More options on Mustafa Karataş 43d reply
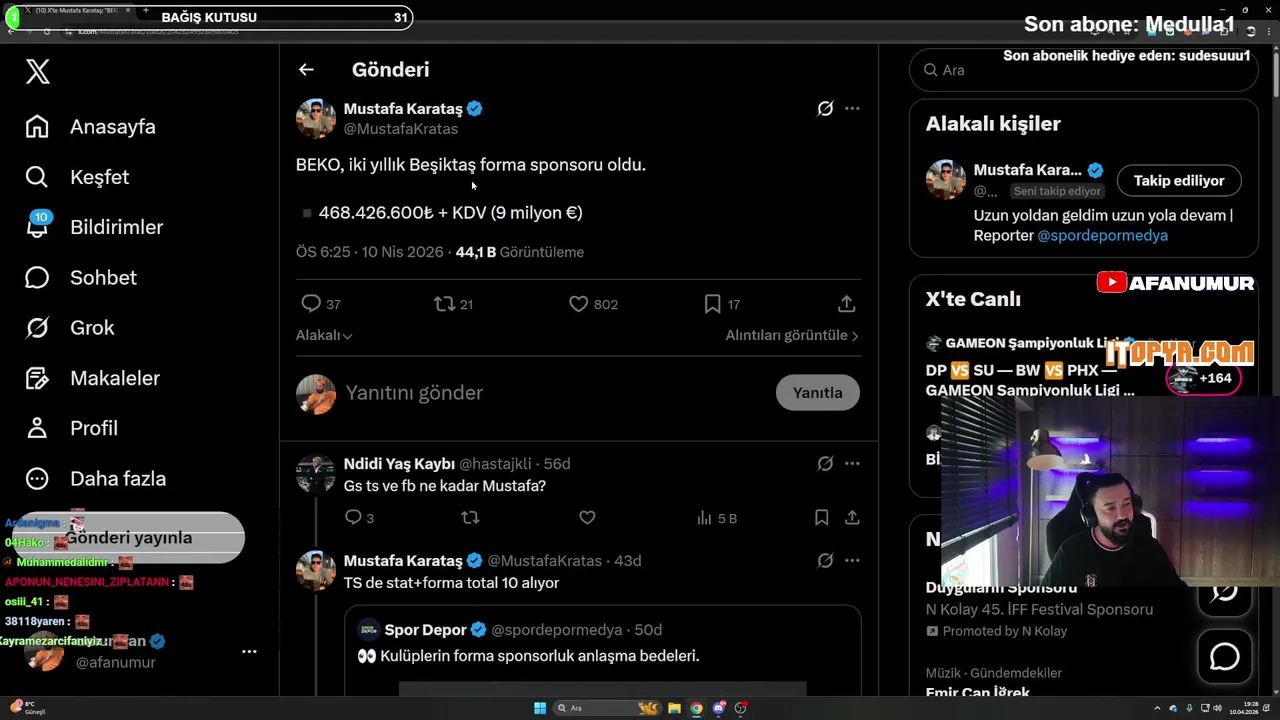1280x720 pixels. (852, 560)
